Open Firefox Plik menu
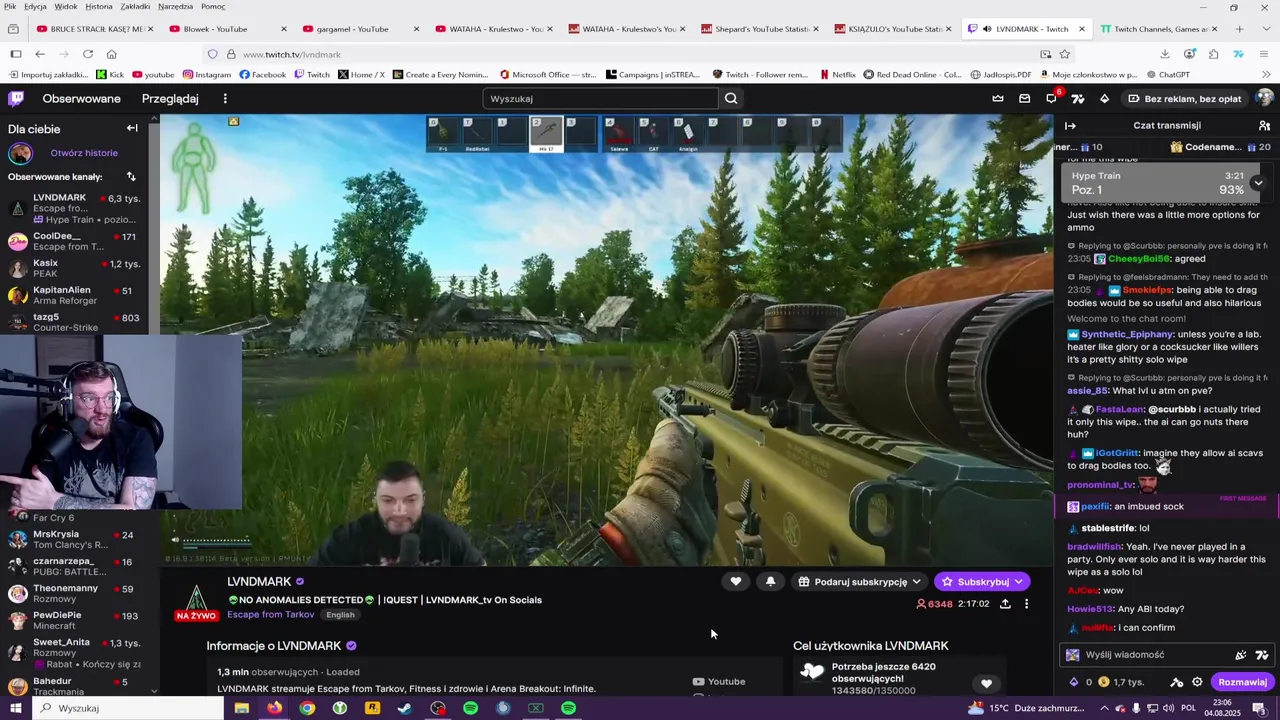The height and width of the screenshot is (720, 1280). [x=10, y=6]
